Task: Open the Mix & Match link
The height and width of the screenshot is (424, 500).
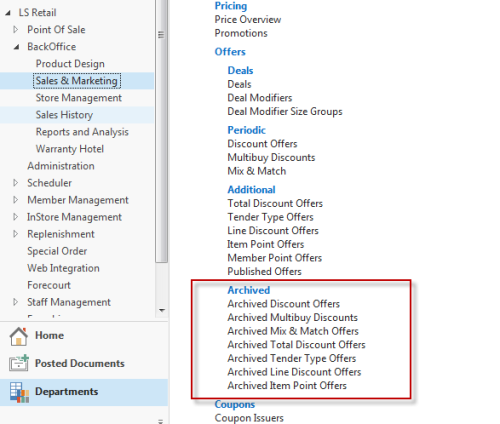Action: (x=257, y=171)
